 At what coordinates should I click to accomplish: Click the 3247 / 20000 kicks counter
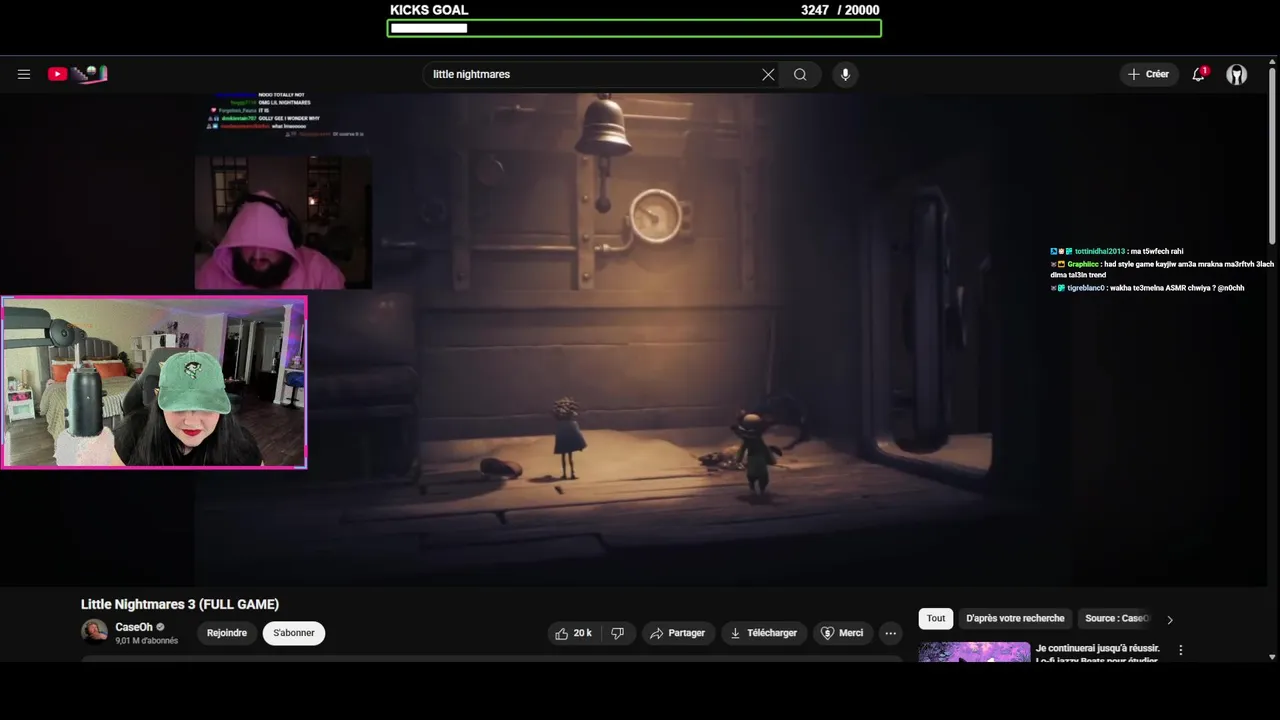[x=840, y=10]
